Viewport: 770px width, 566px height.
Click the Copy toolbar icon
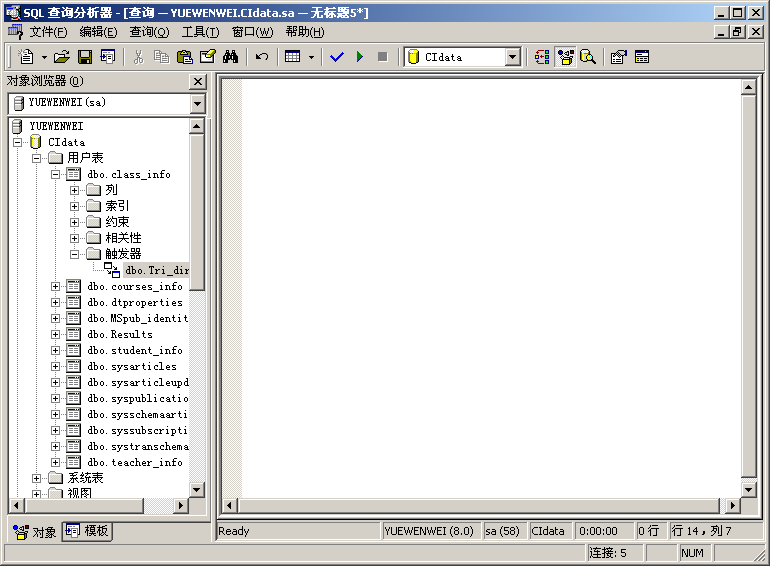[161, 57]
